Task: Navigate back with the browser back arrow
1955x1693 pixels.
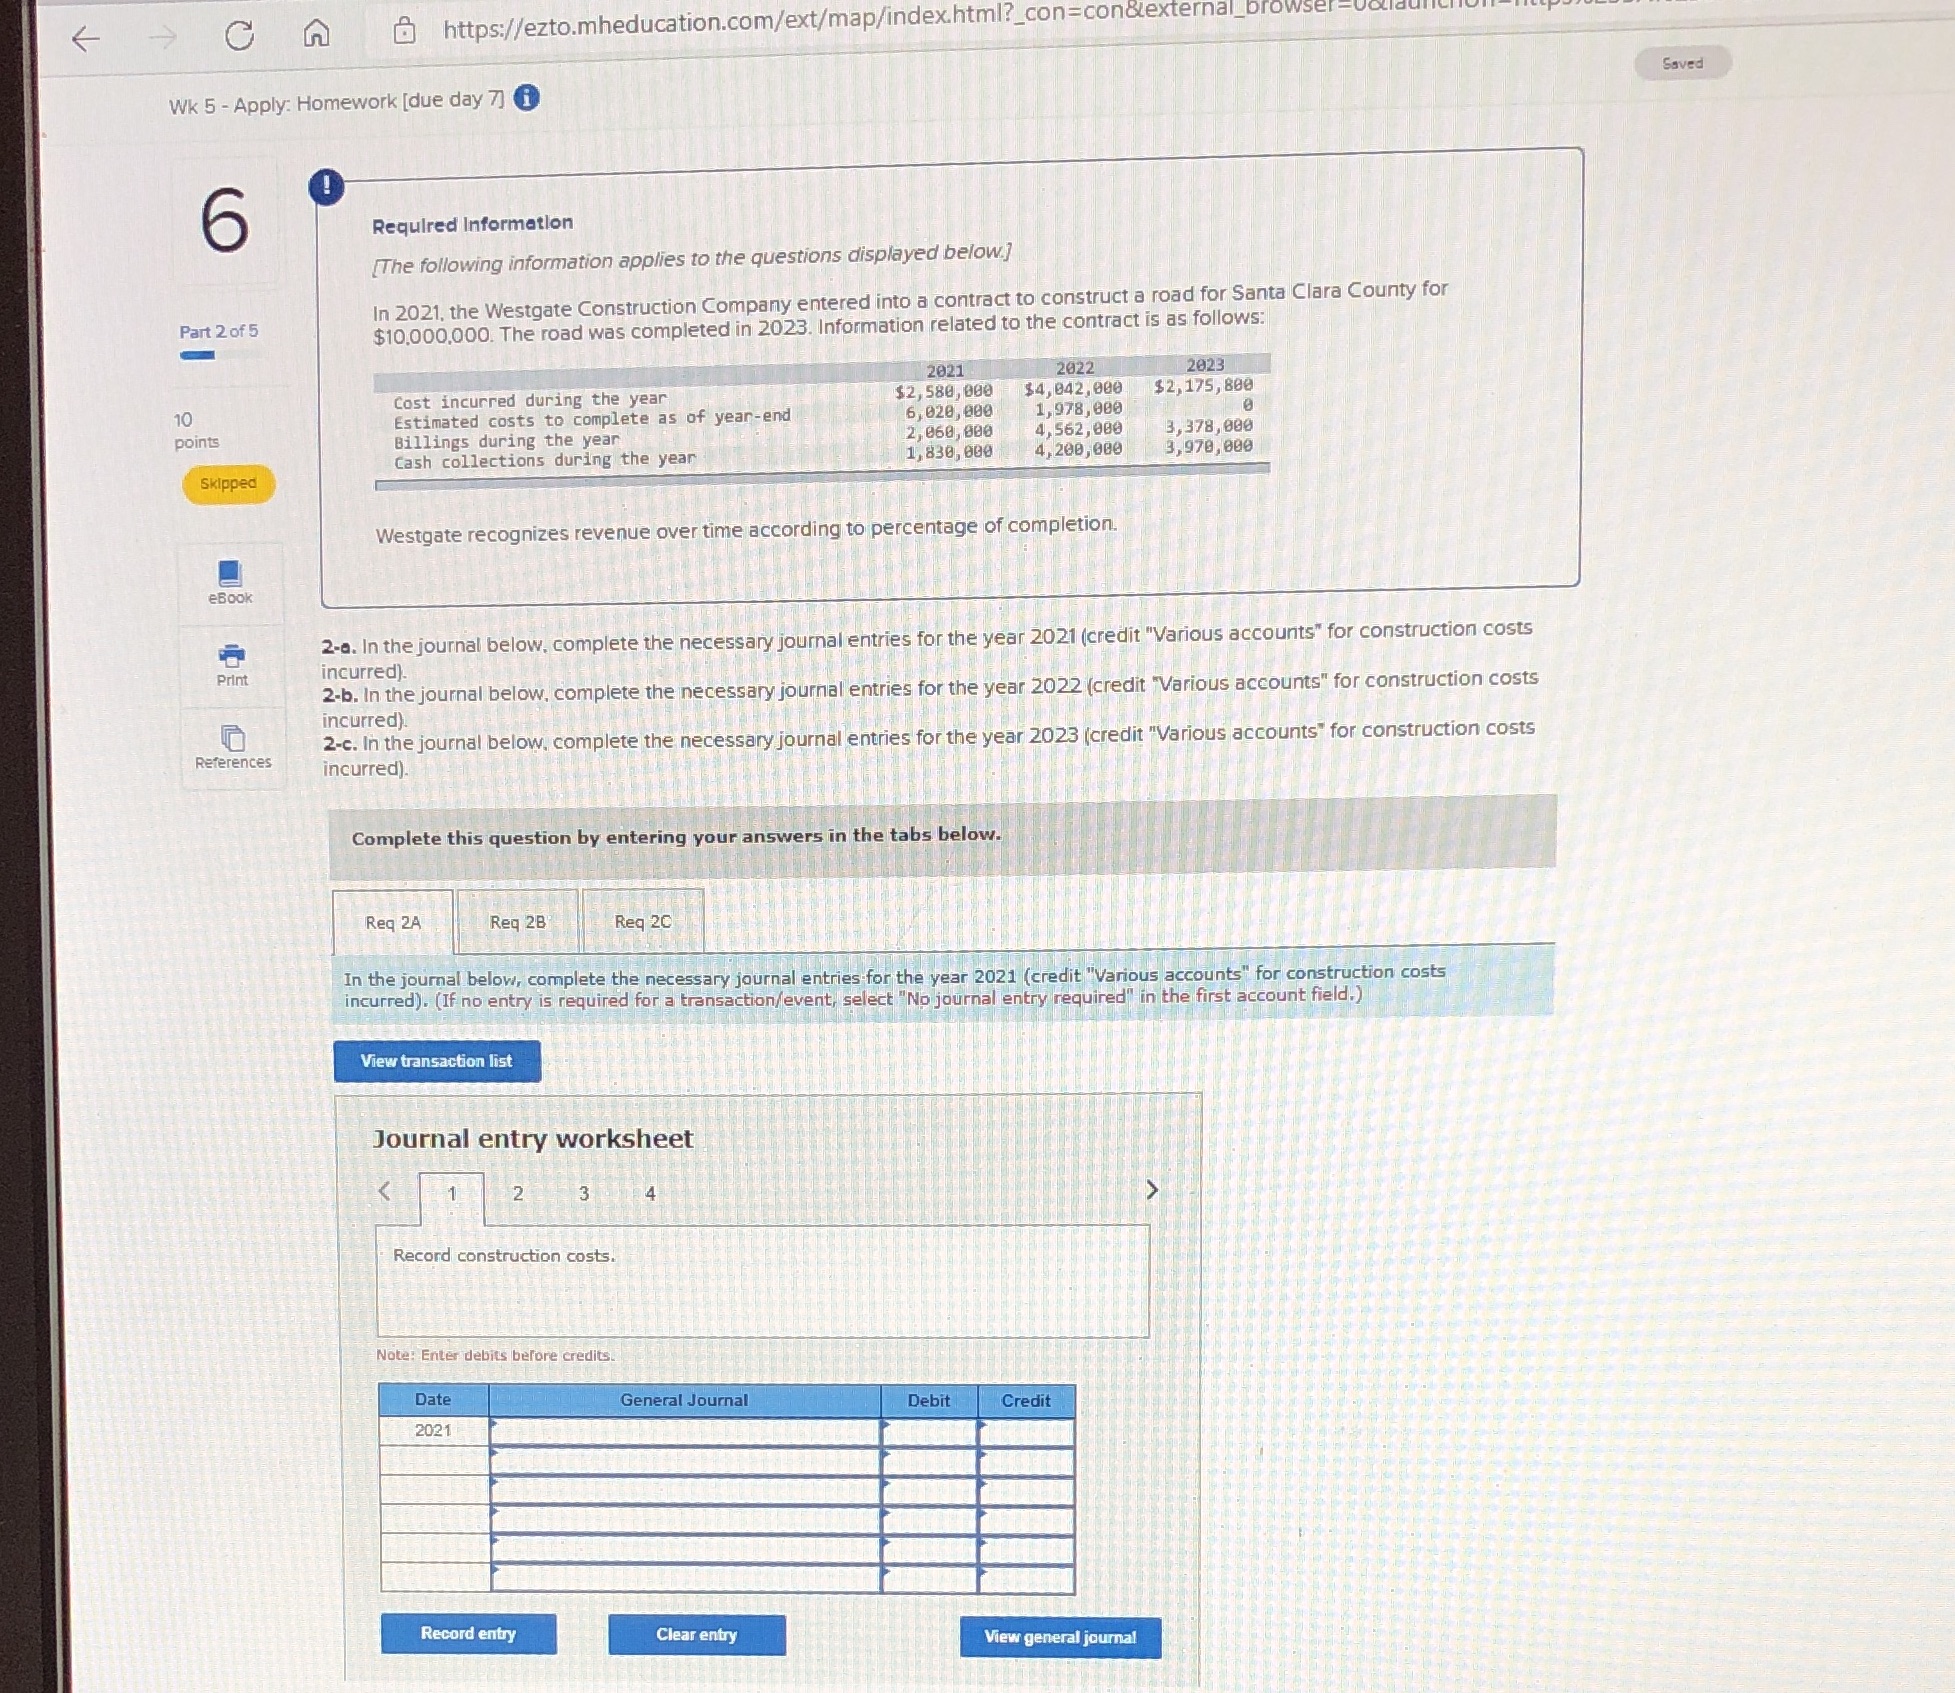Action: (x=87, y=38)
